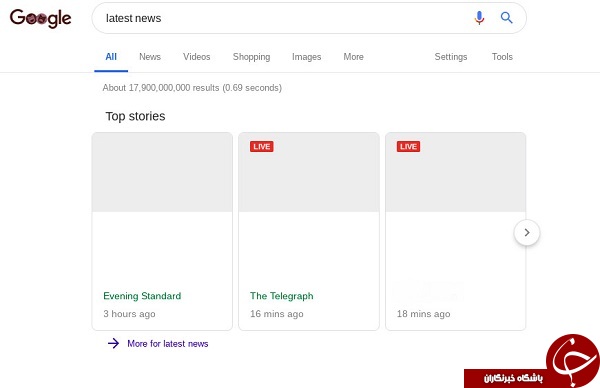The width and height of the screenshot is (600, 388).
Task: Switch to the News tab
Action: (x=150, y=57)
